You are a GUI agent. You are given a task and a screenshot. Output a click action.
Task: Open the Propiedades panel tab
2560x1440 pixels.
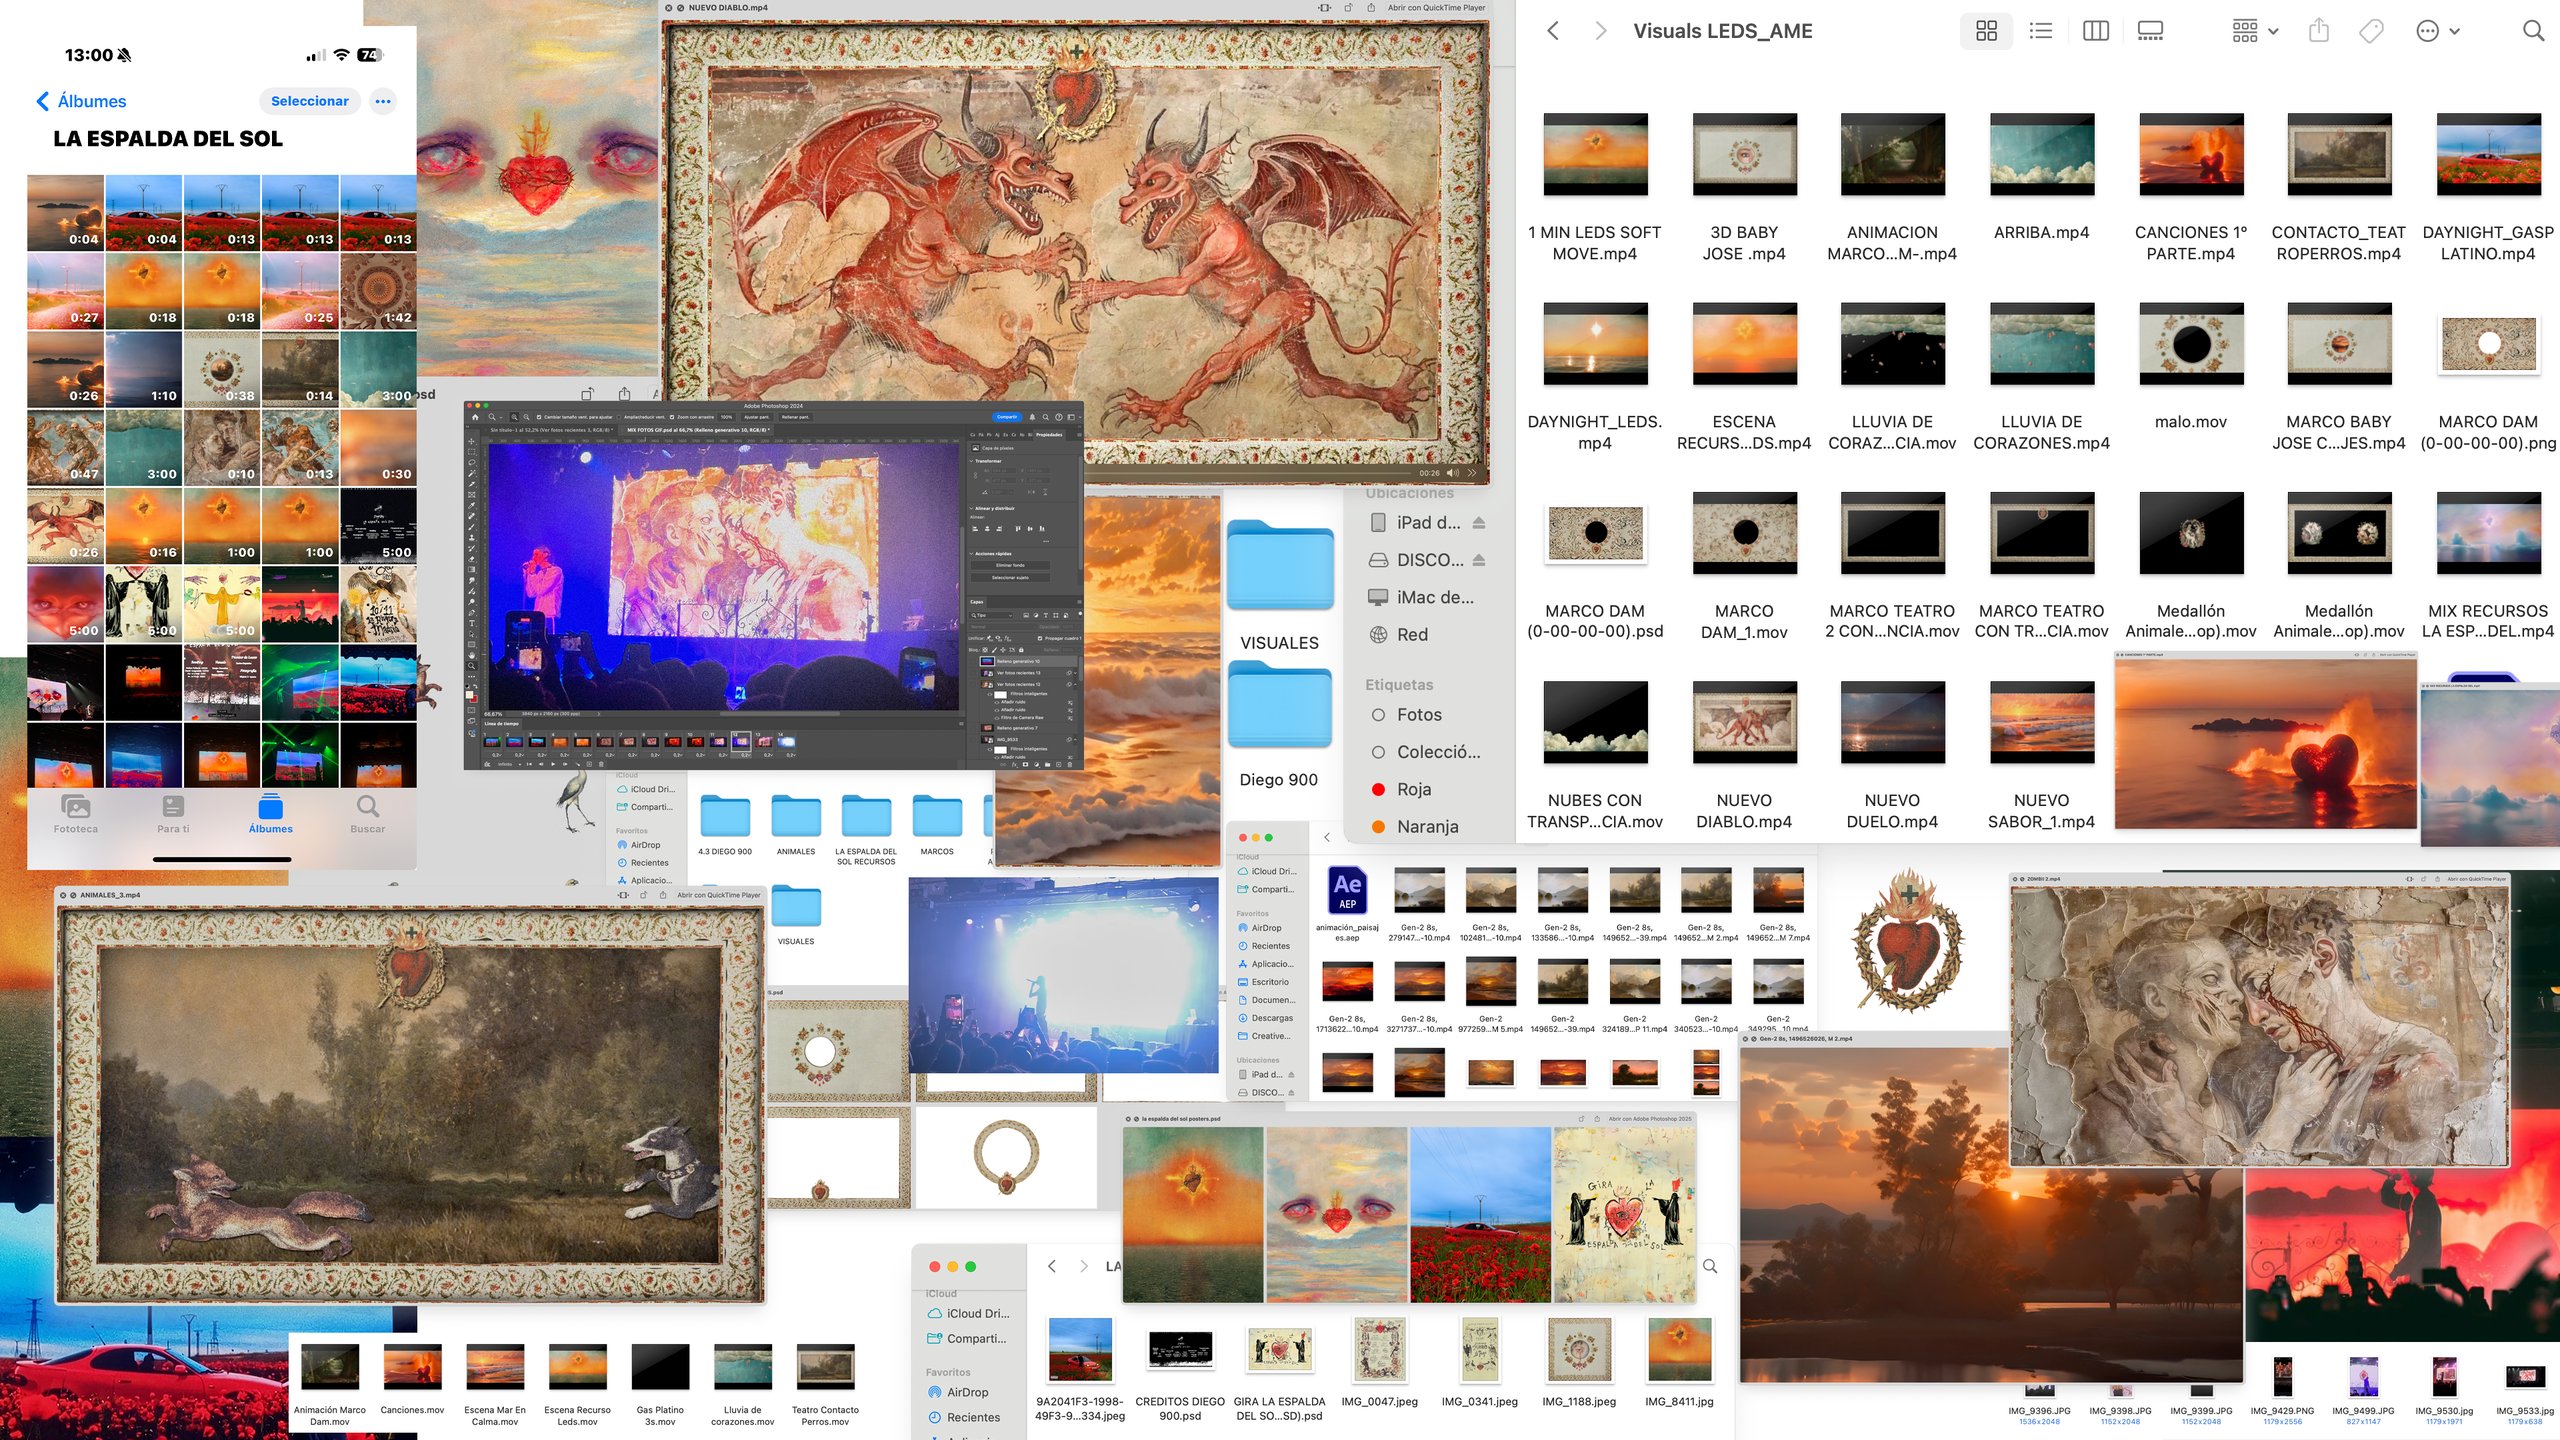pos(1049,435)
